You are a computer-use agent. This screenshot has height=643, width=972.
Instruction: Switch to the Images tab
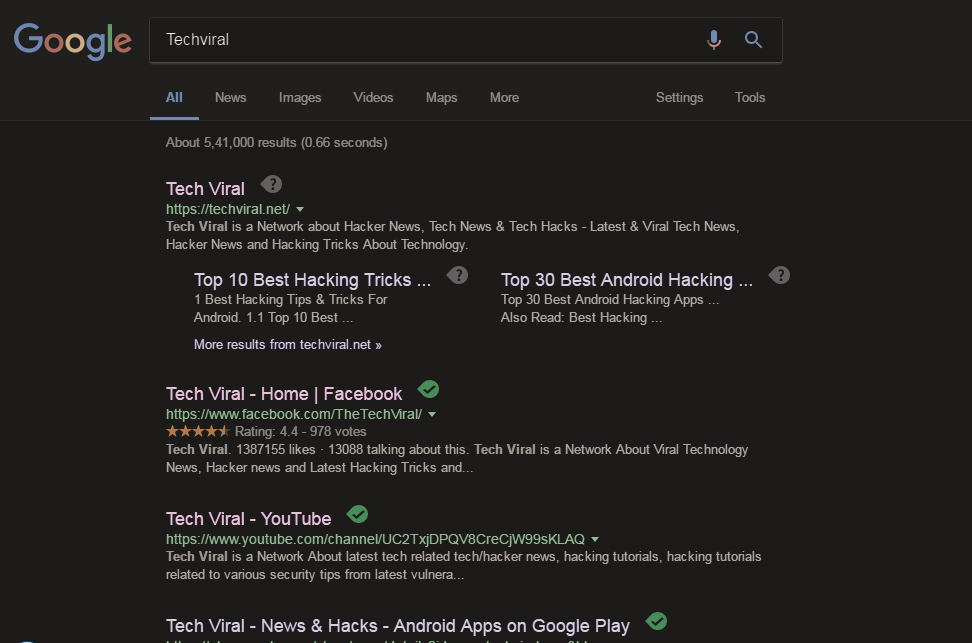[300, 97]
